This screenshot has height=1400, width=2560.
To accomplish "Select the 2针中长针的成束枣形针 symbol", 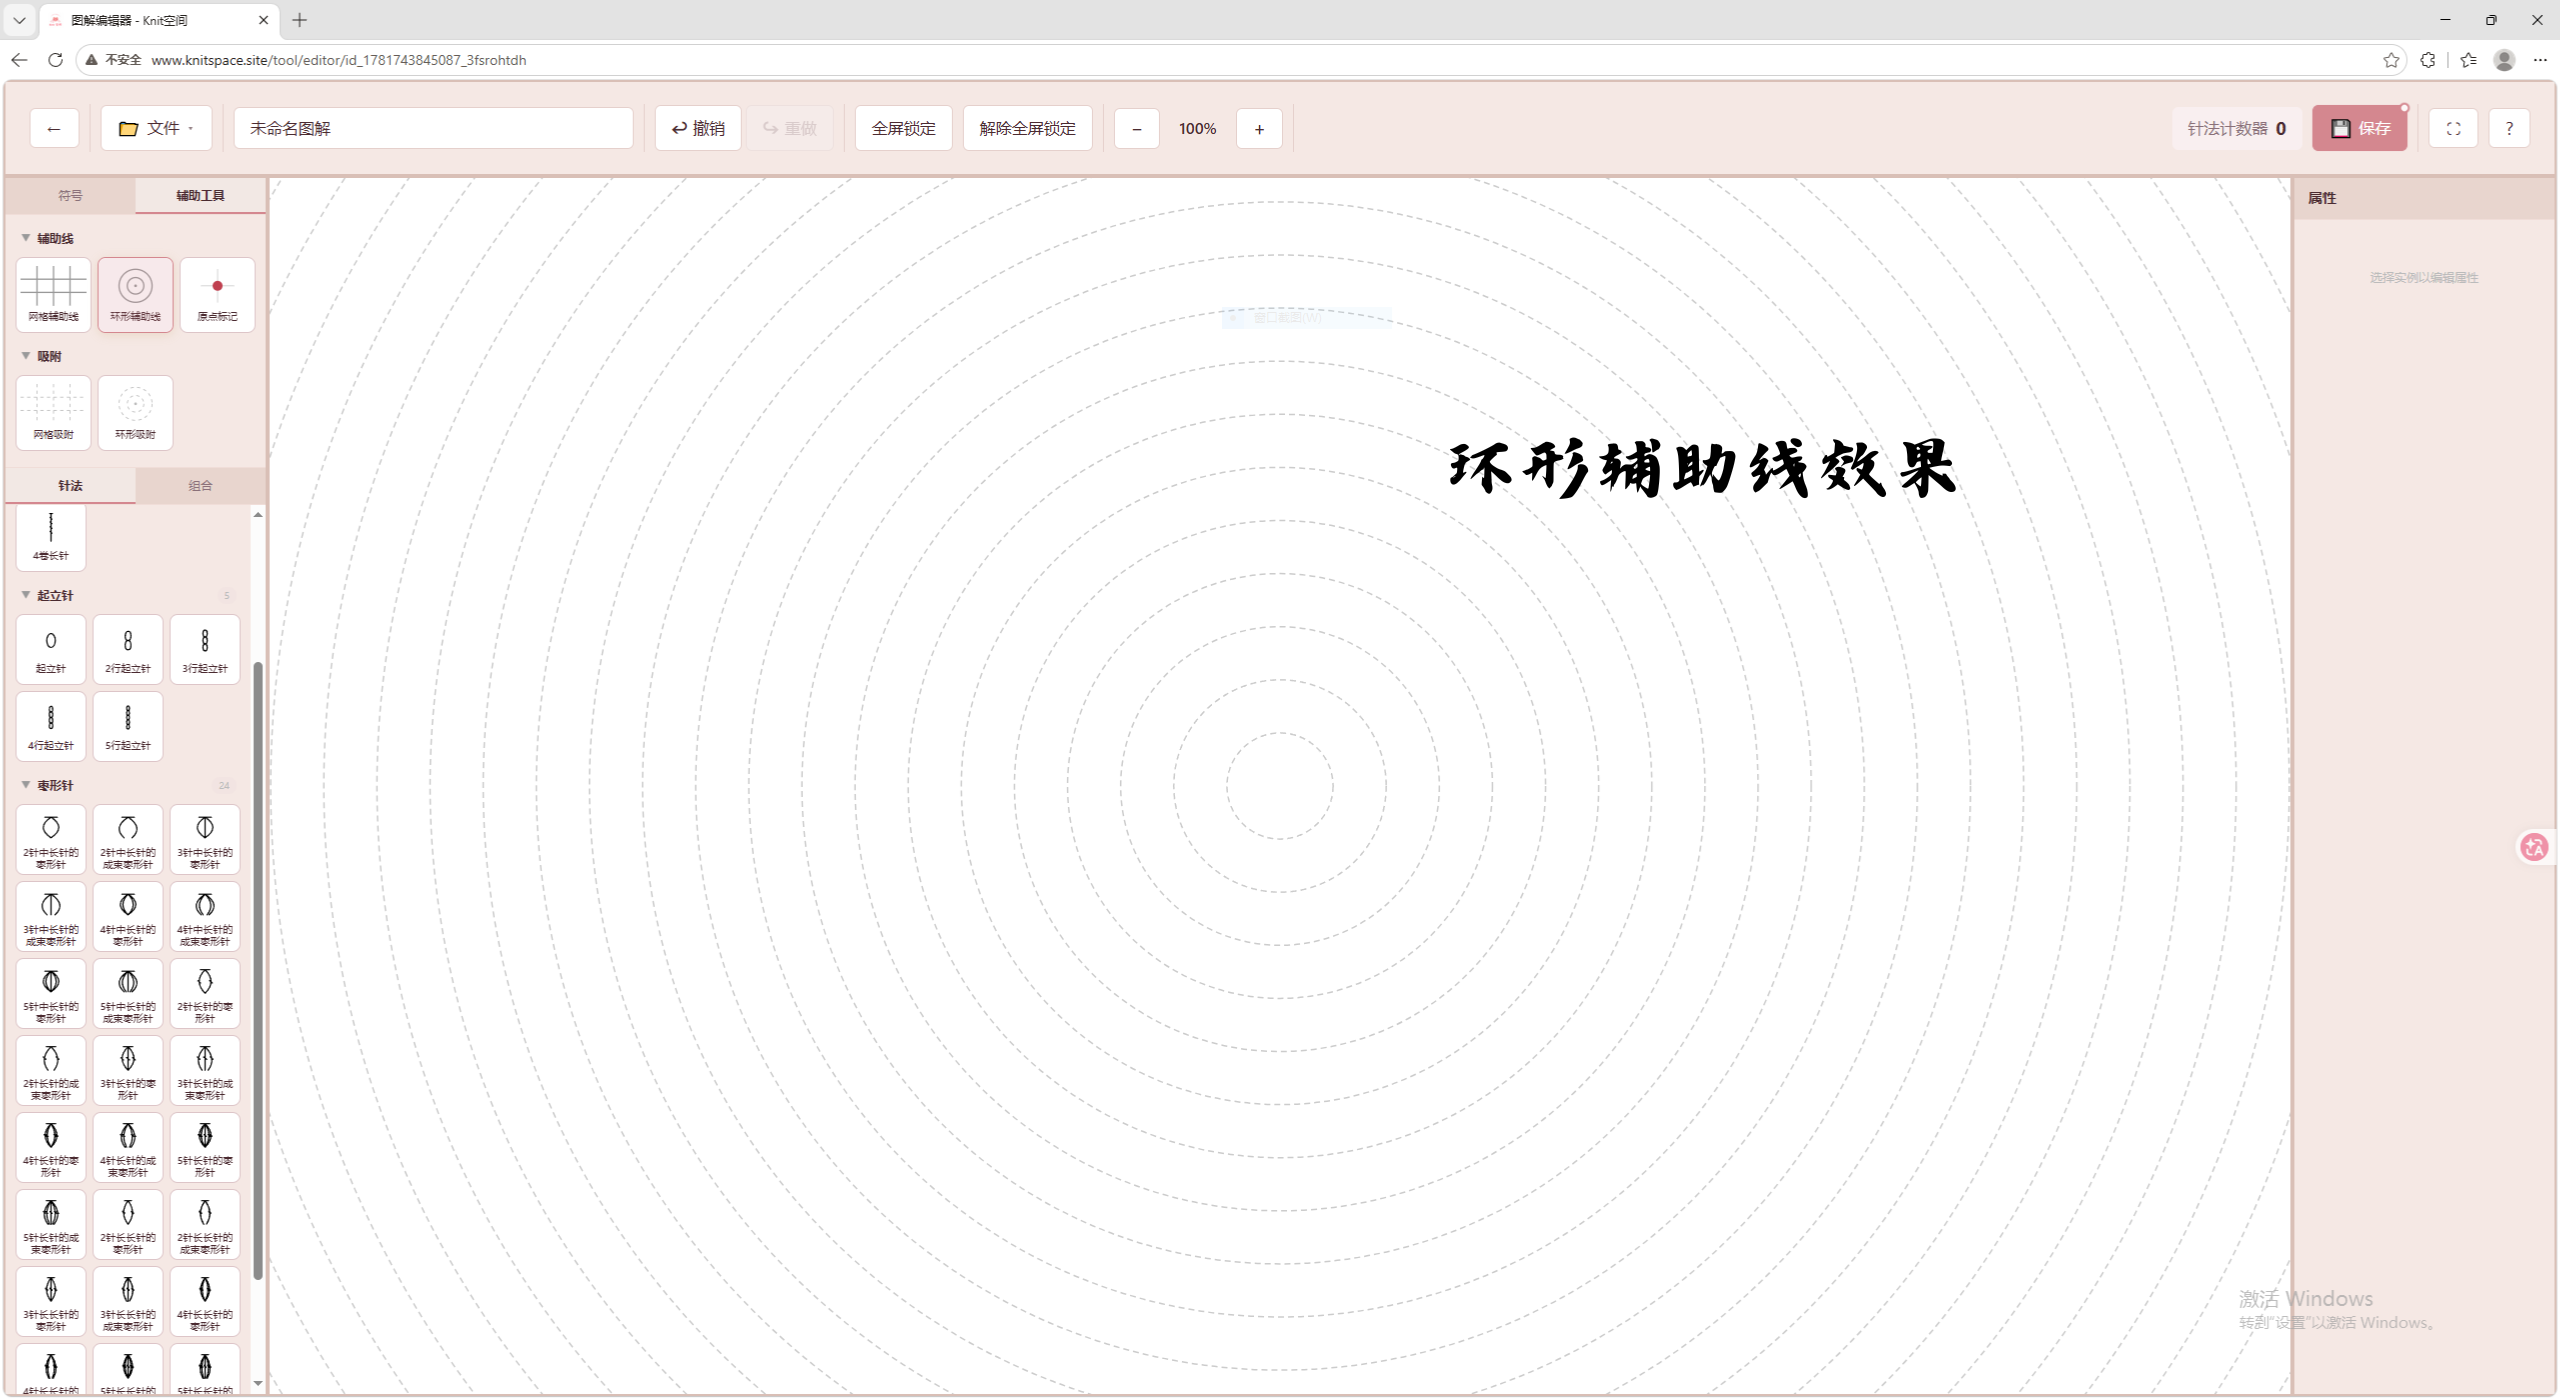I will pyautogui.click(x=128, y=839).
